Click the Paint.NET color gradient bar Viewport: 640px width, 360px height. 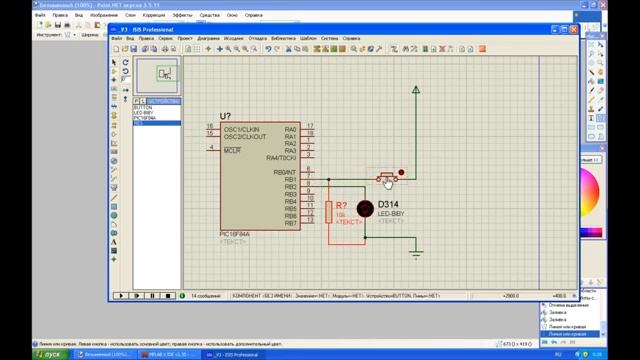(591, 233)
